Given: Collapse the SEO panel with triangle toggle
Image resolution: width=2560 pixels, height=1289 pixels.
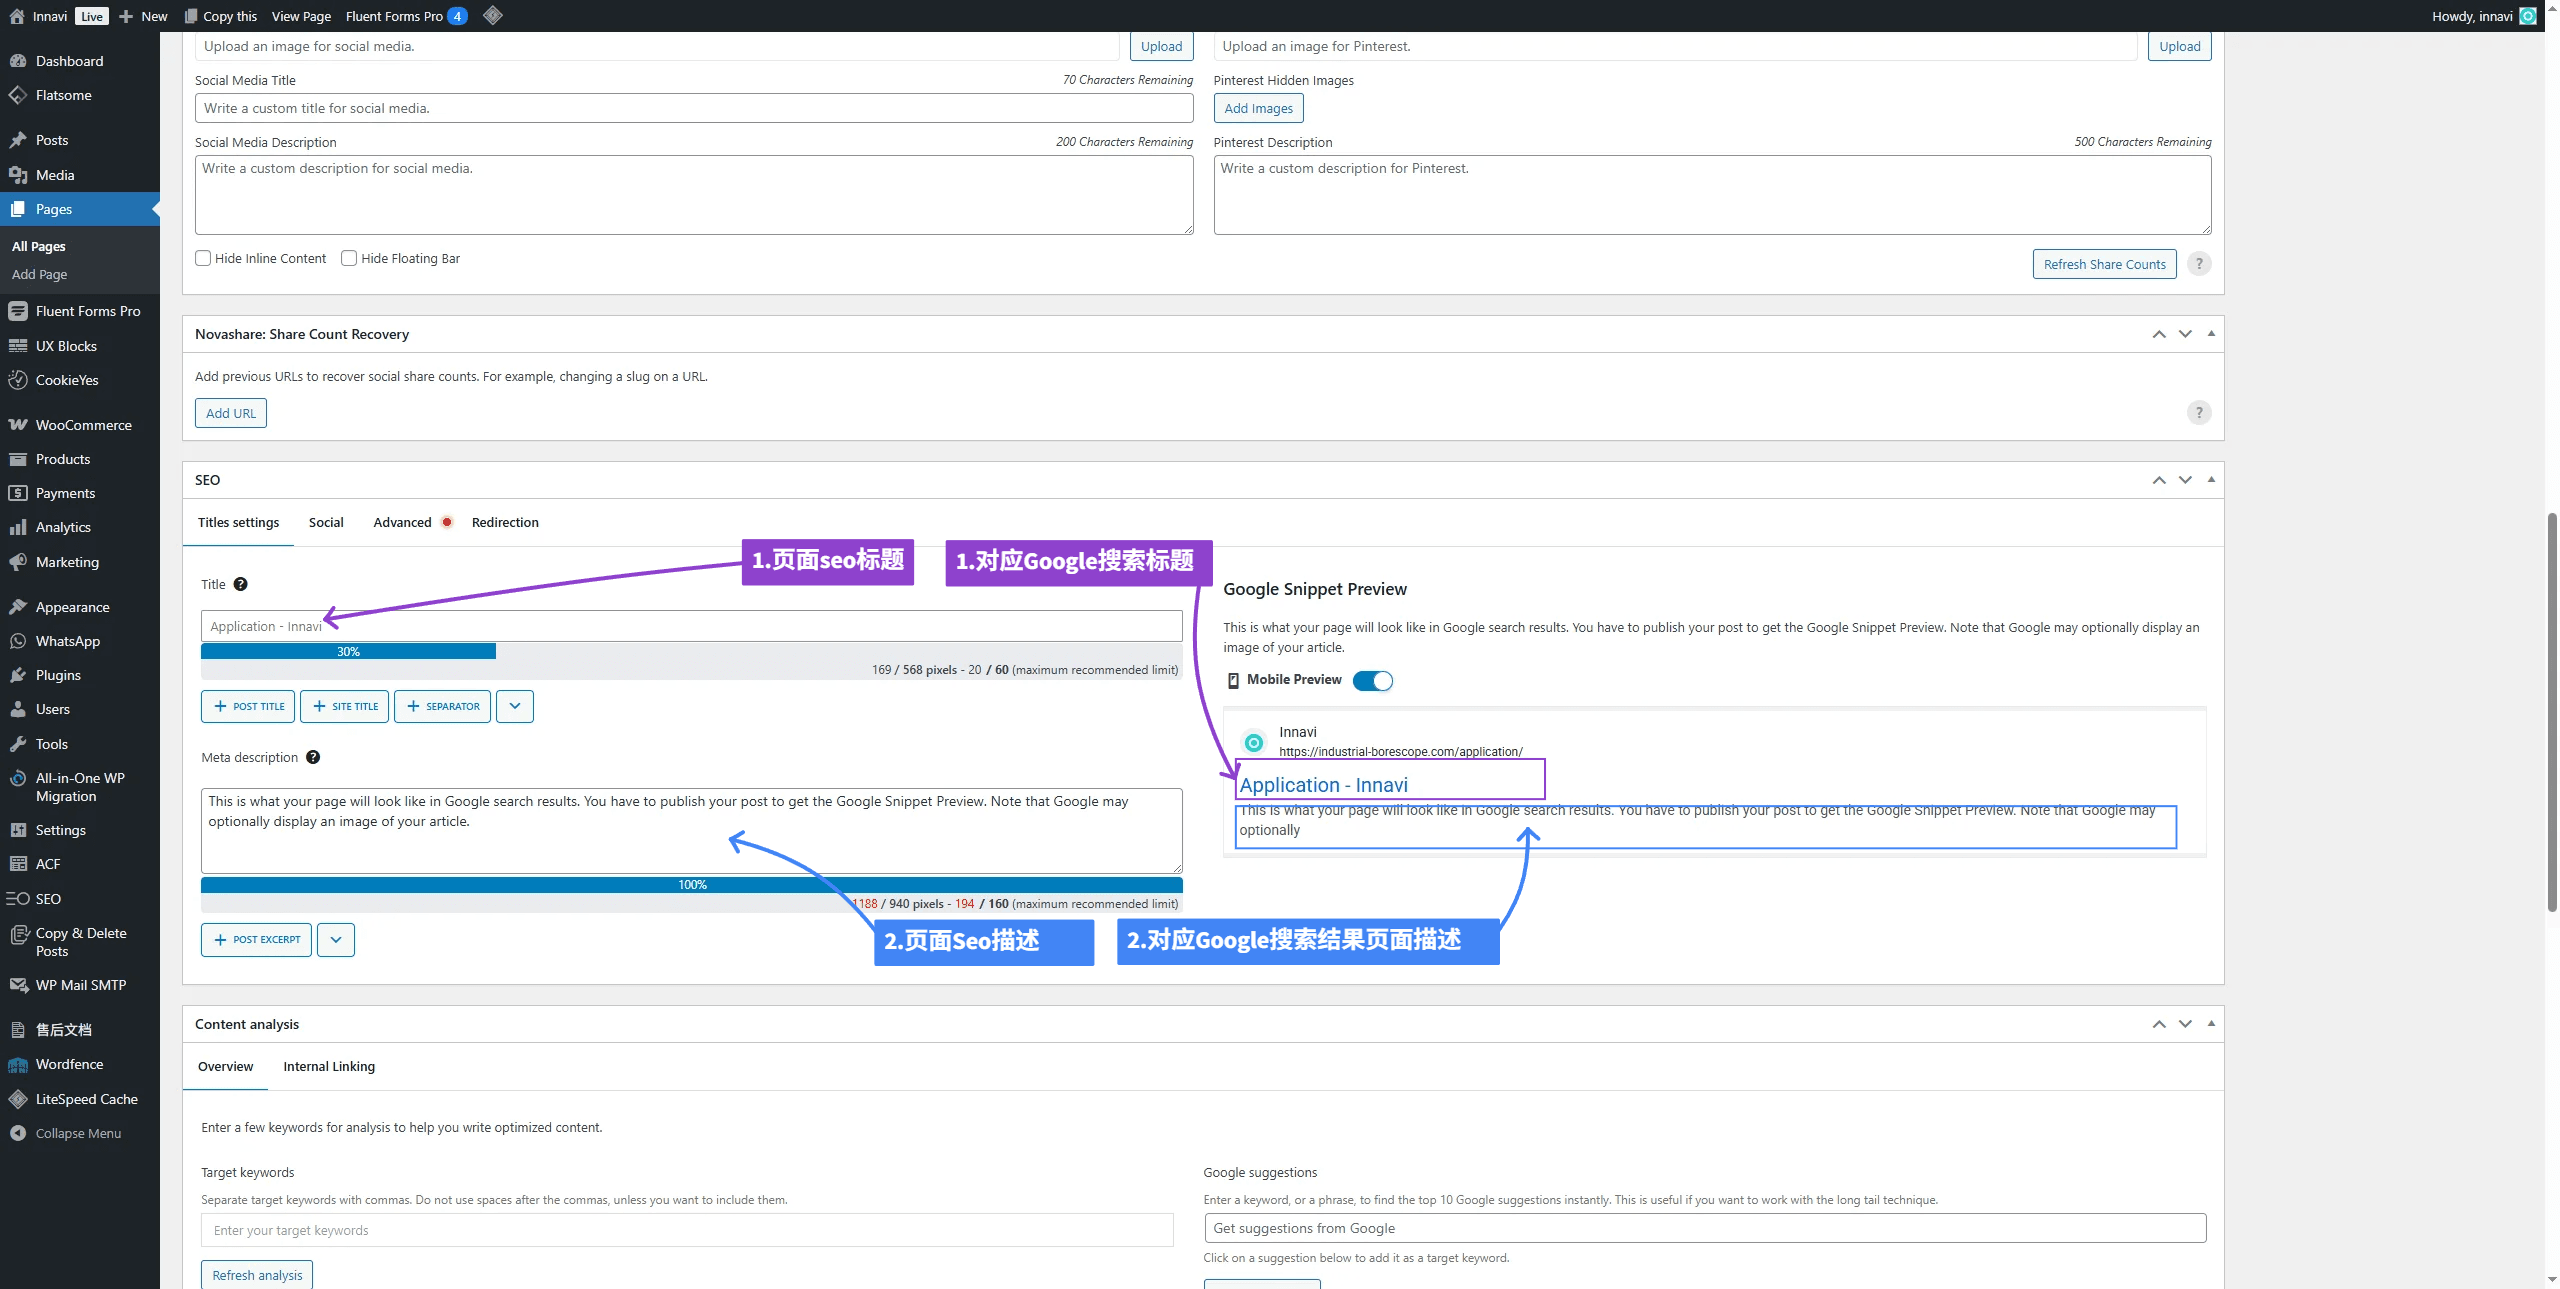Looking at the screenshot, I should (2211, 480).
